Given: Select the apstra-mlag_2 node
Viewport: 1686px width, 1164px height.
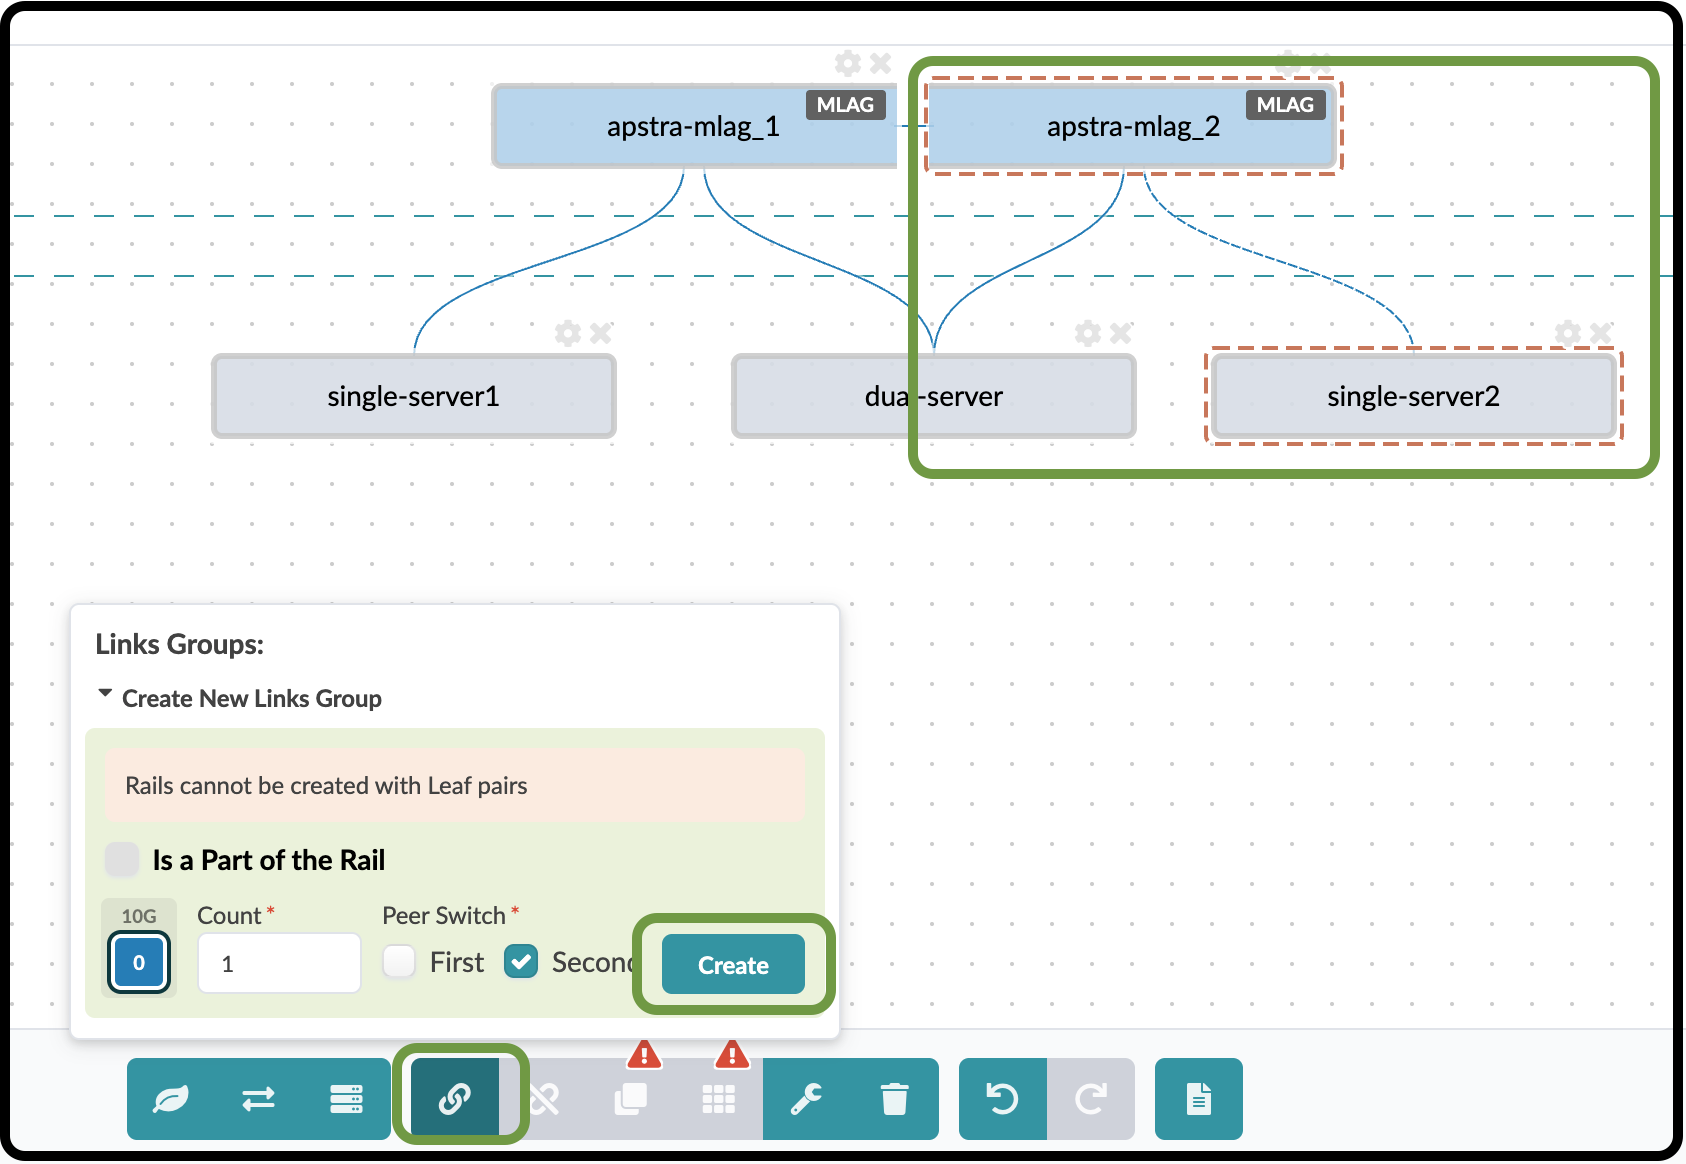Looking at the screenshot, I should click(x=1133, y=126).
